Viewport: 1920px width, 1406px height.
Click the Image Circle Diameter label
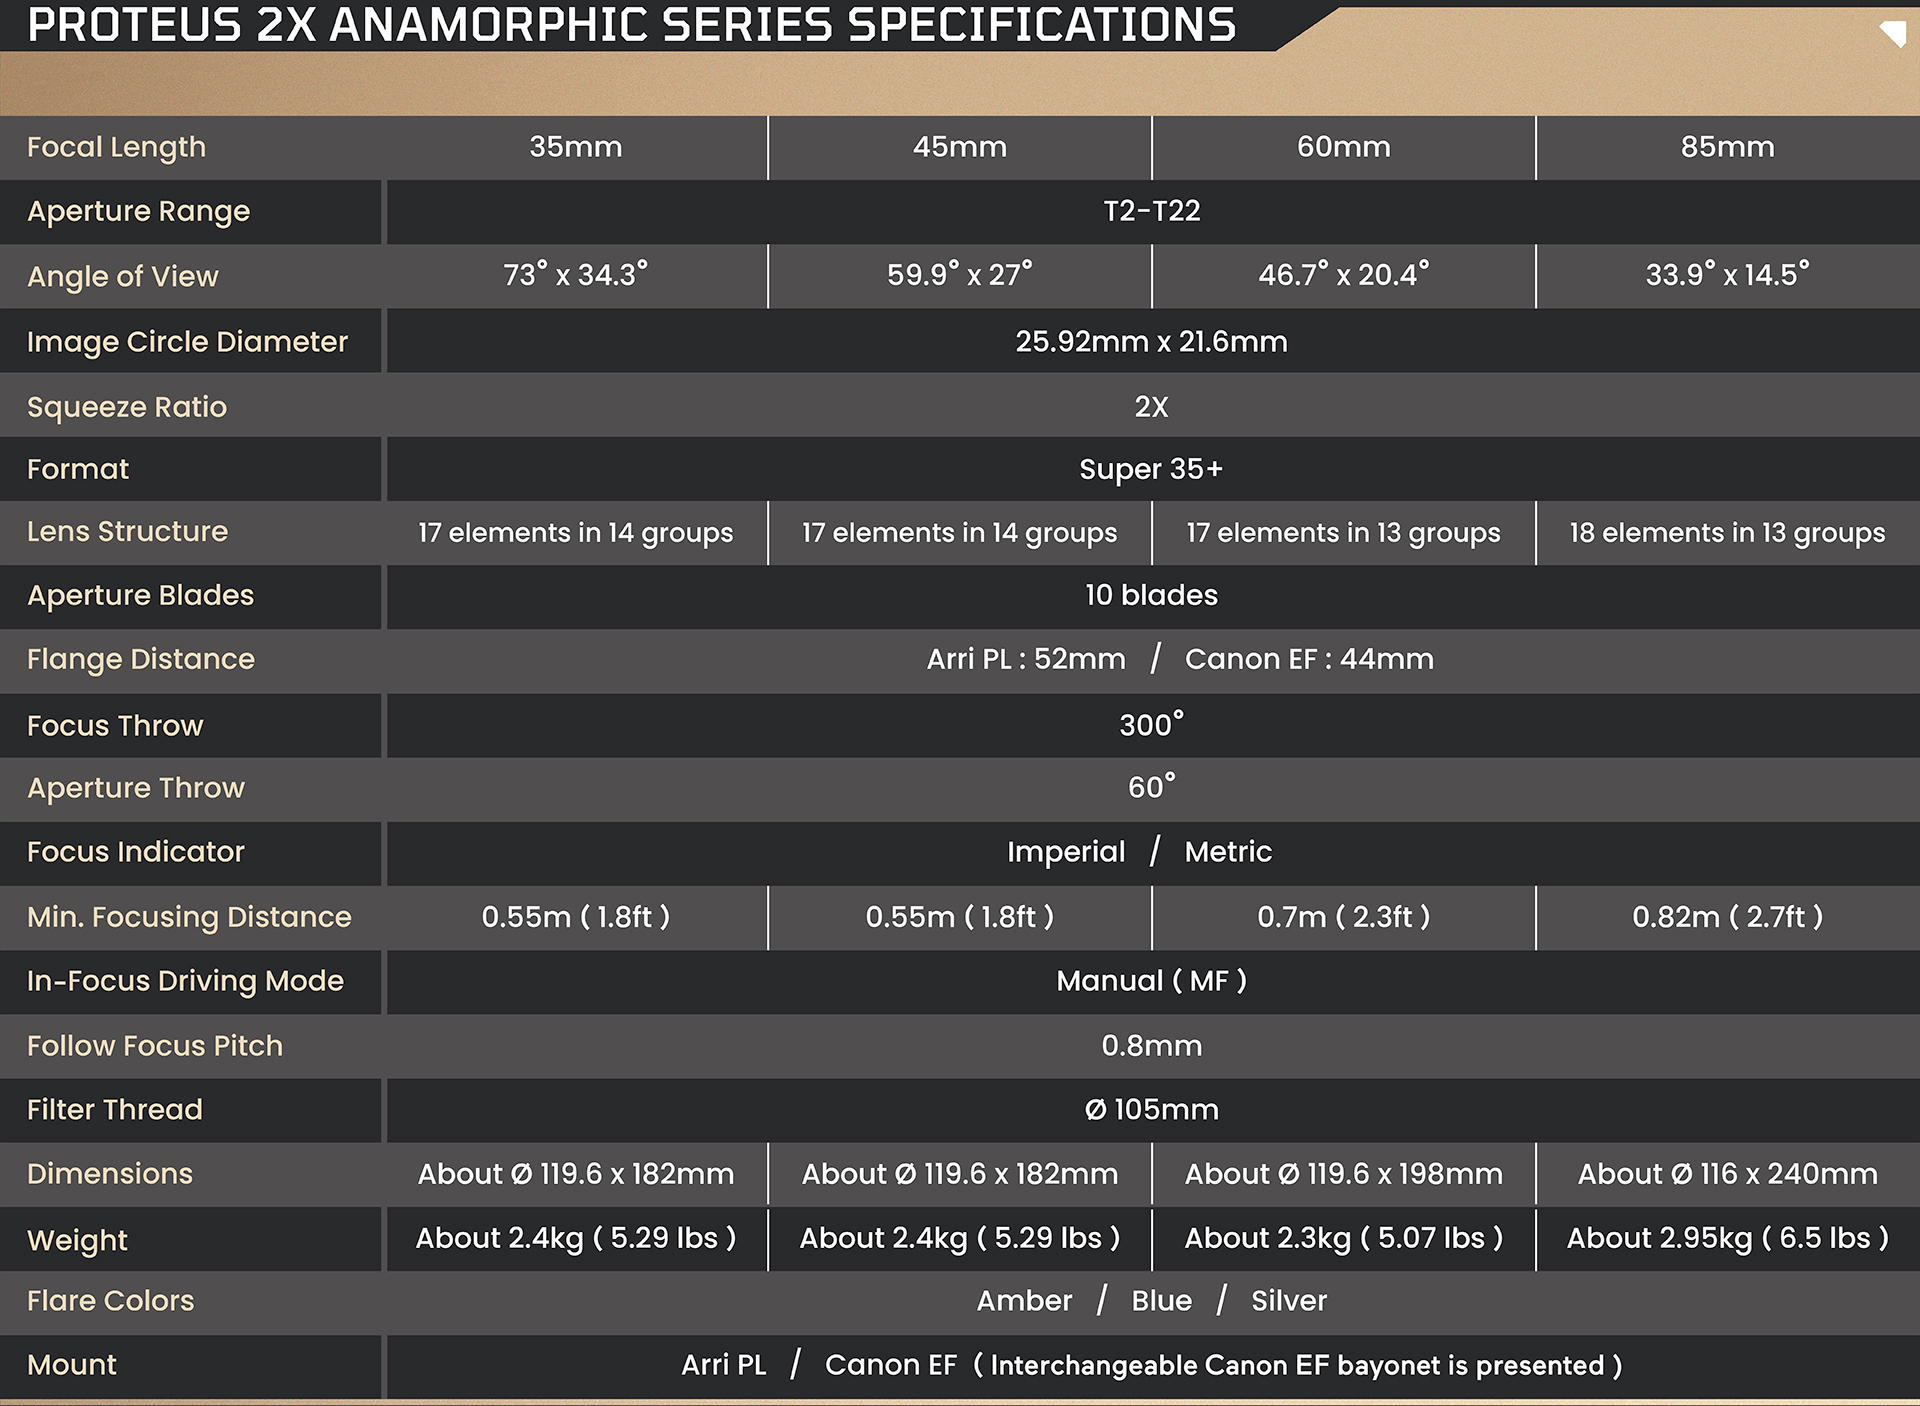187,342
